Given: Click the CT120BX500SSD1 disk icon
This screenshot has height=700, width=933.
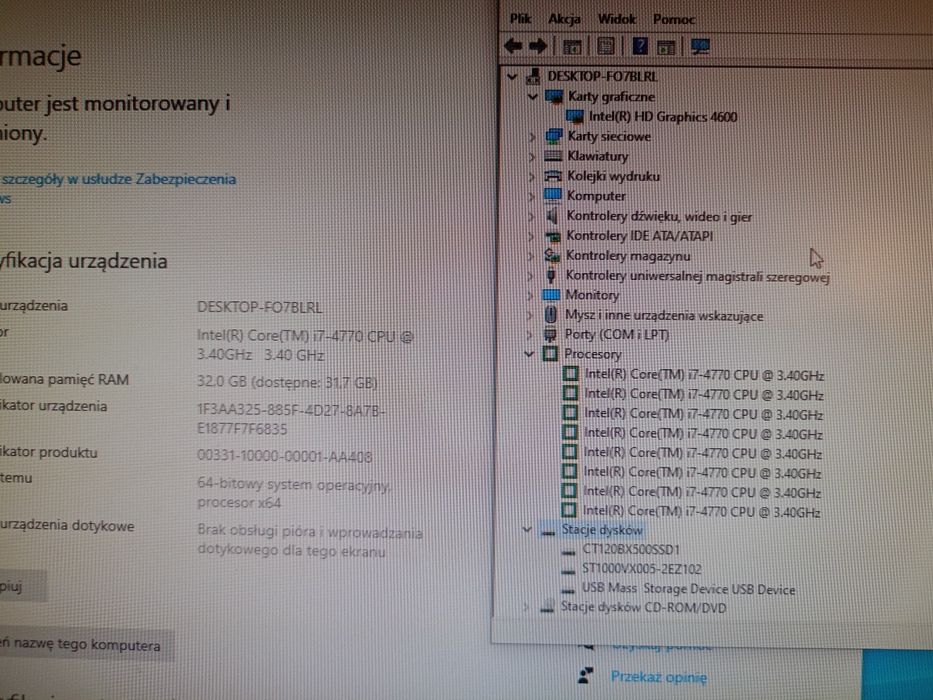Looking at the screenshot, I should coord(569,551).
